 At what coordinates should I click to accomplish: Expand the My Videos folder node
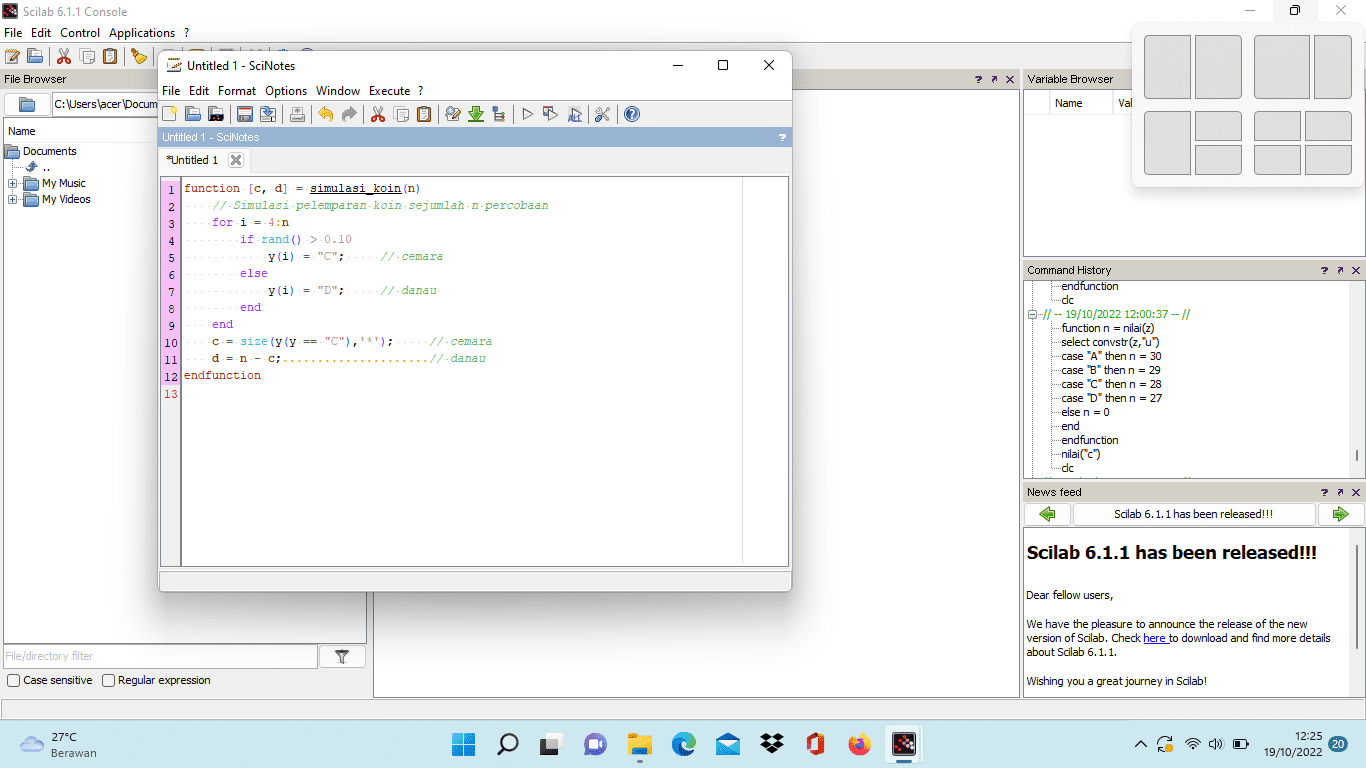(12, 200)
